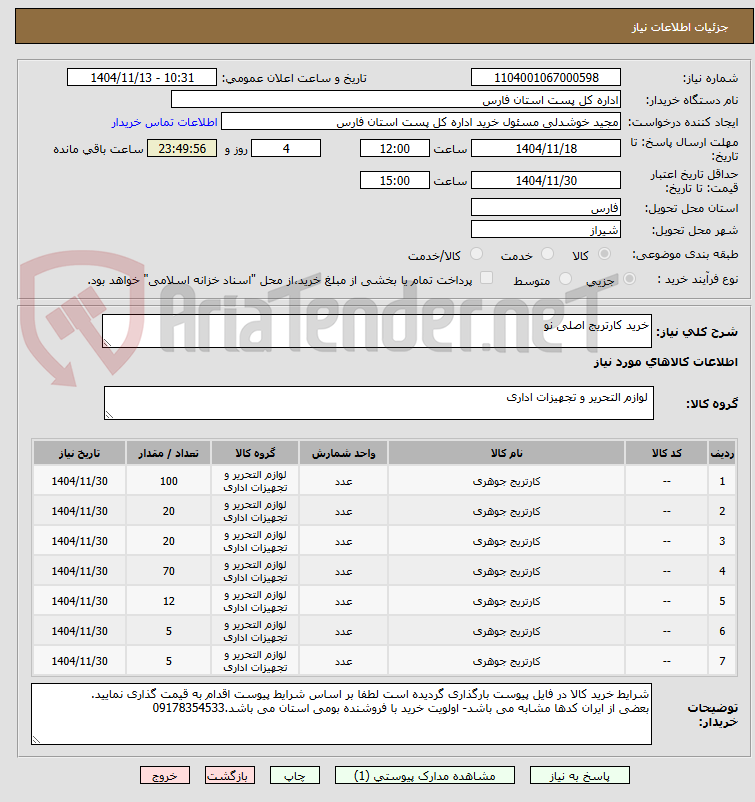
Task: Click the date 1404/11/30 in row 6
Action: [x=80, y=631]
